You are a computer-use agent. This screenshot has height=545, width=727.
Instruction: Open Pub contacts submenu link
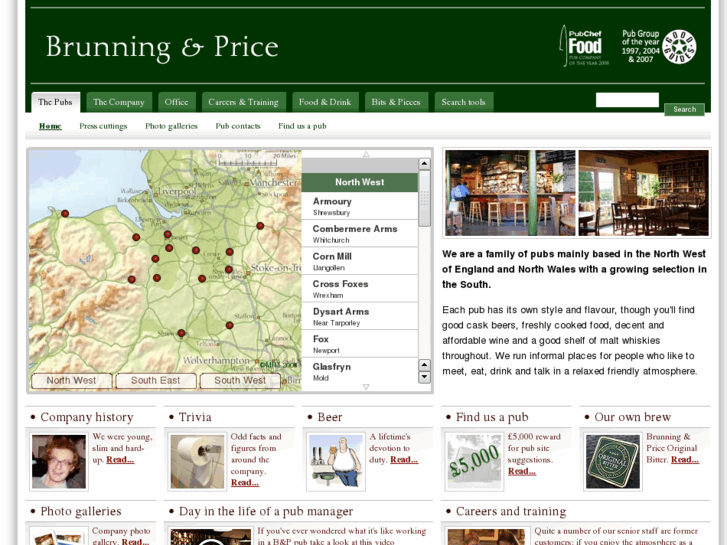[238, 126]
